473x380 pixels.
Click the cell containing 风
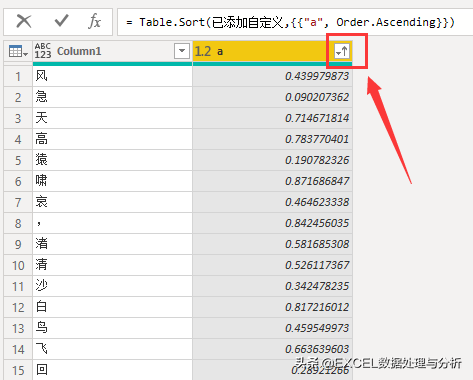(x=112, y=76)
